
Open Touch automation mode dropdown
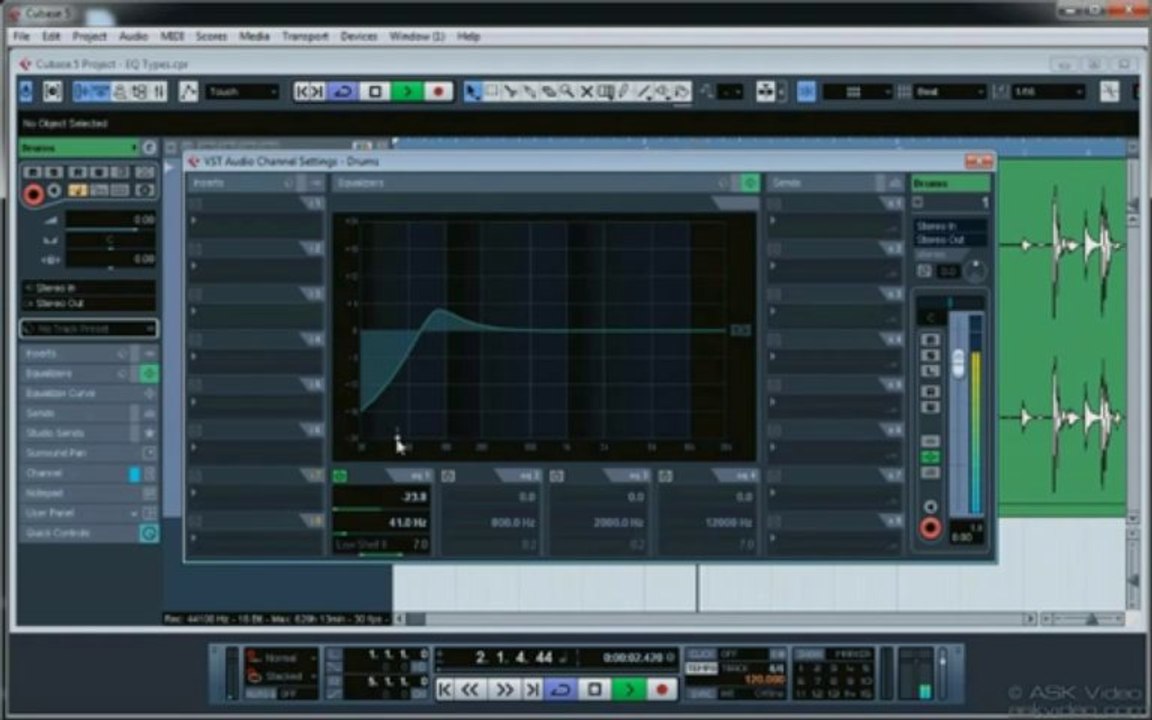242,91
